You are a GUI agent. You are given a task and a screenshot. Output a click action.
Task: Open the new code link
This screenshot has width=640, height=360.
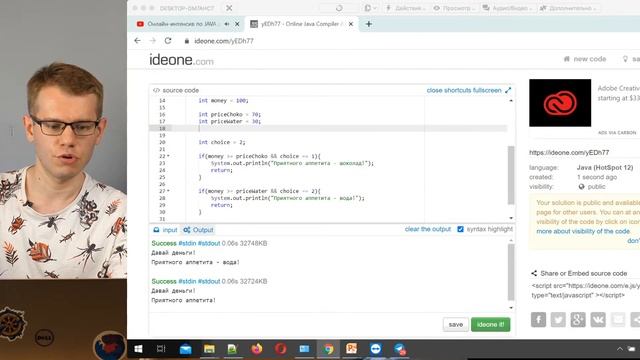pos(584,59)
